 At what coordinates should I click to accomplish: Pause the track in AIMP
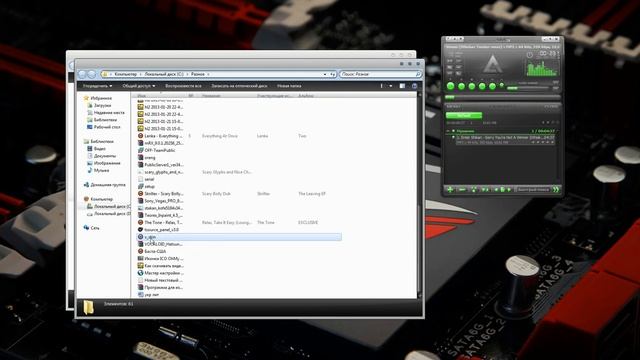461,86
